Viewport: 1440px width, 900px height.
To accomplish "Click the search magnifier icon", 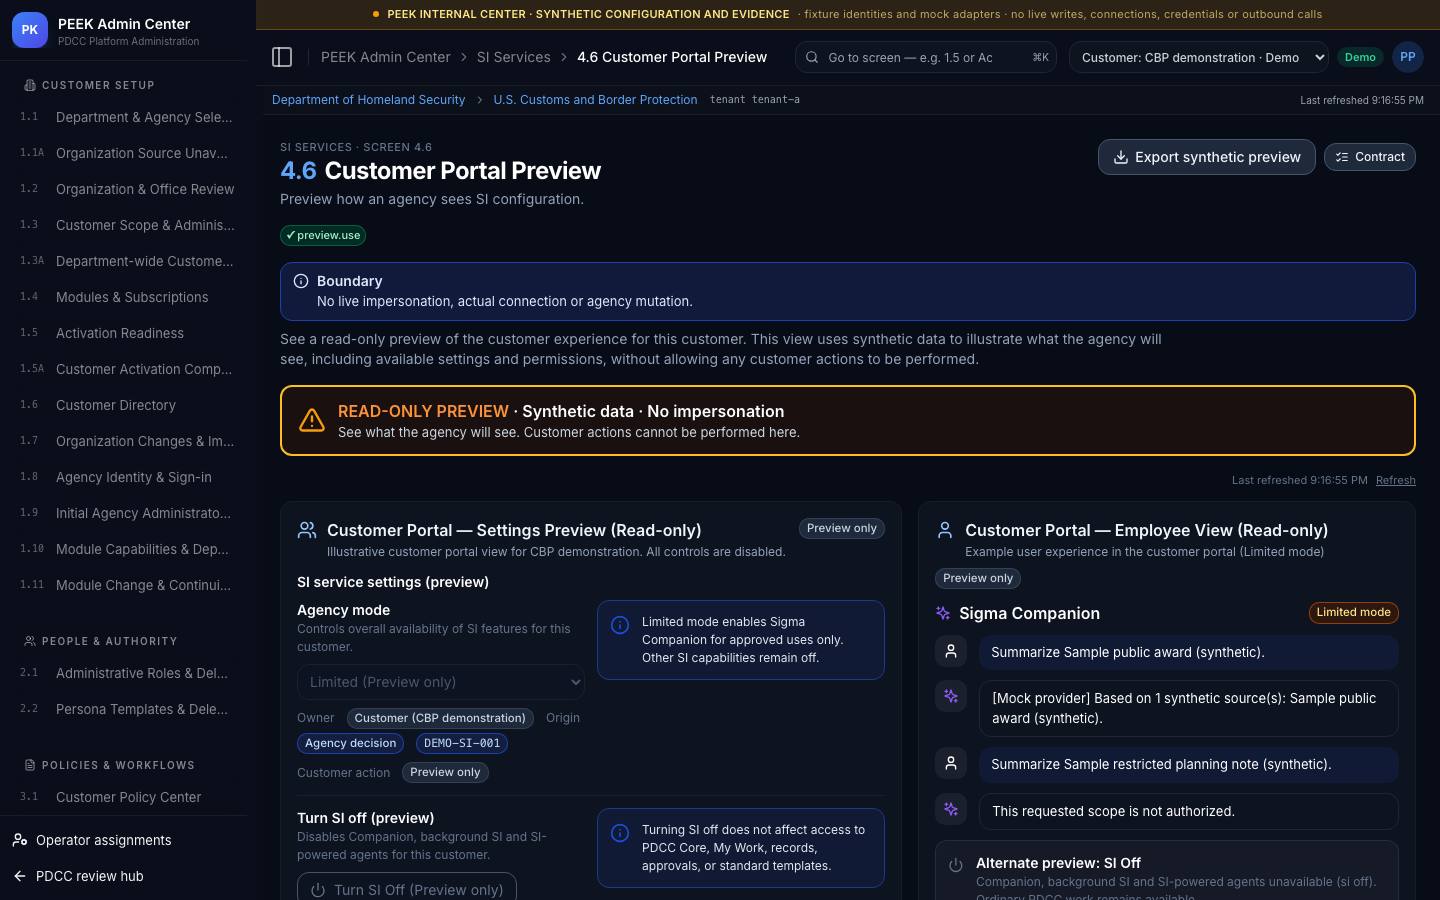I will 812,57.
